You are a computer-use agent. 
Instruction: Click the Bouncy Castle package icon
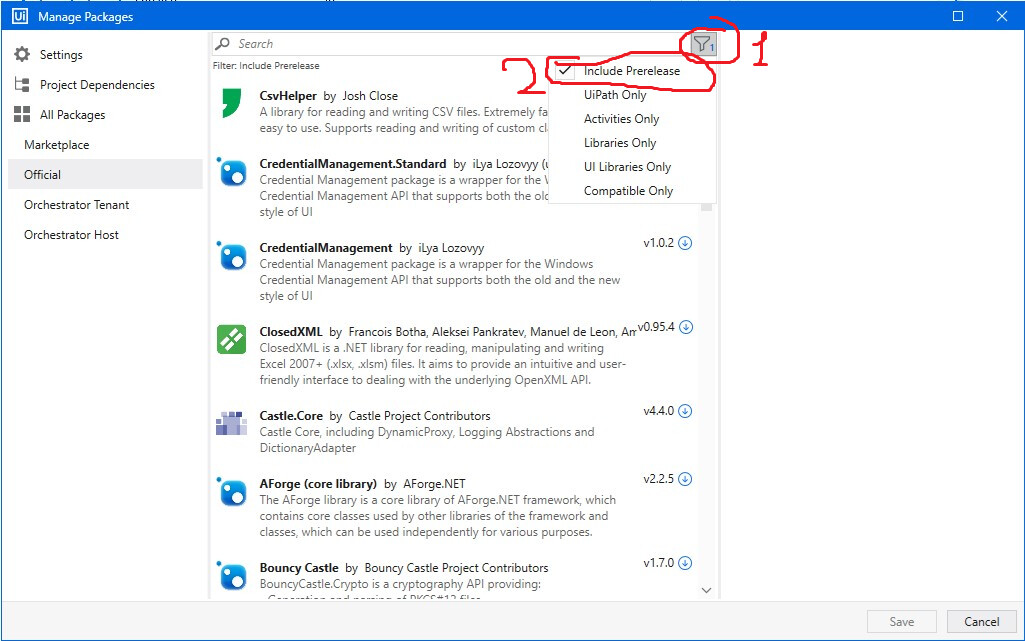pyautogui.click(x=232, y=576)
